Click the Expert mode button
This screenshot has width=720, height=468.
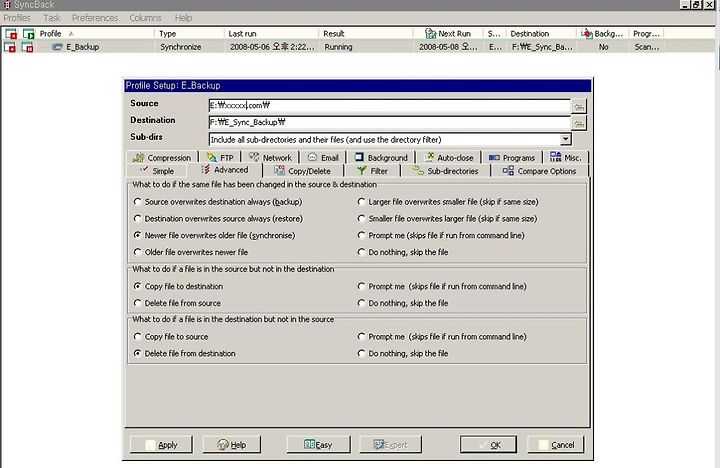click(x=390, y=445)
